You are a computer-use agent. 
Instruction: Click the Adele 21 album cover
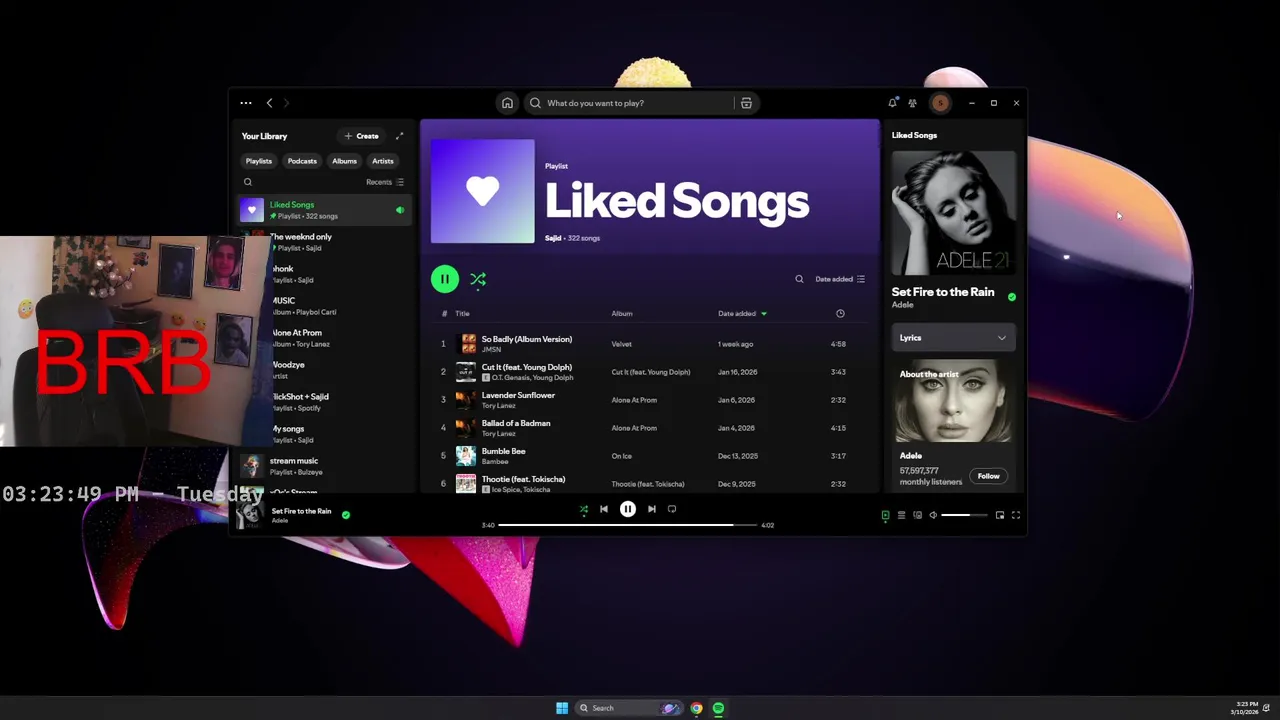point(953,213)
